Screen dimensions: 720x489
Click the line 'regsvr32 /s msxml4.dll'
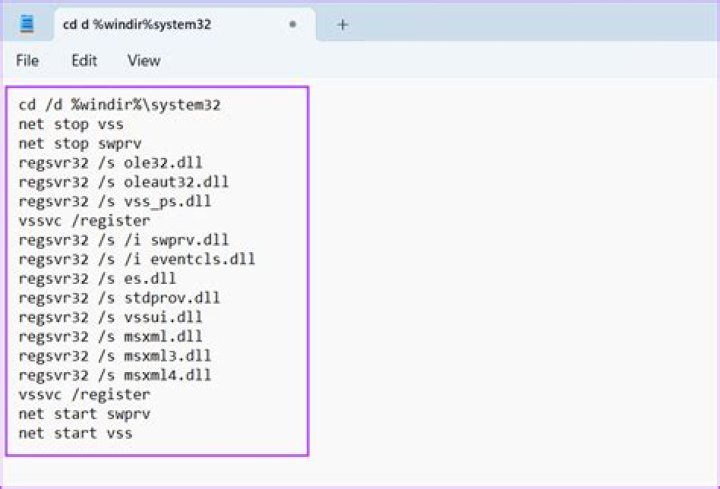[x=115, y=375]
